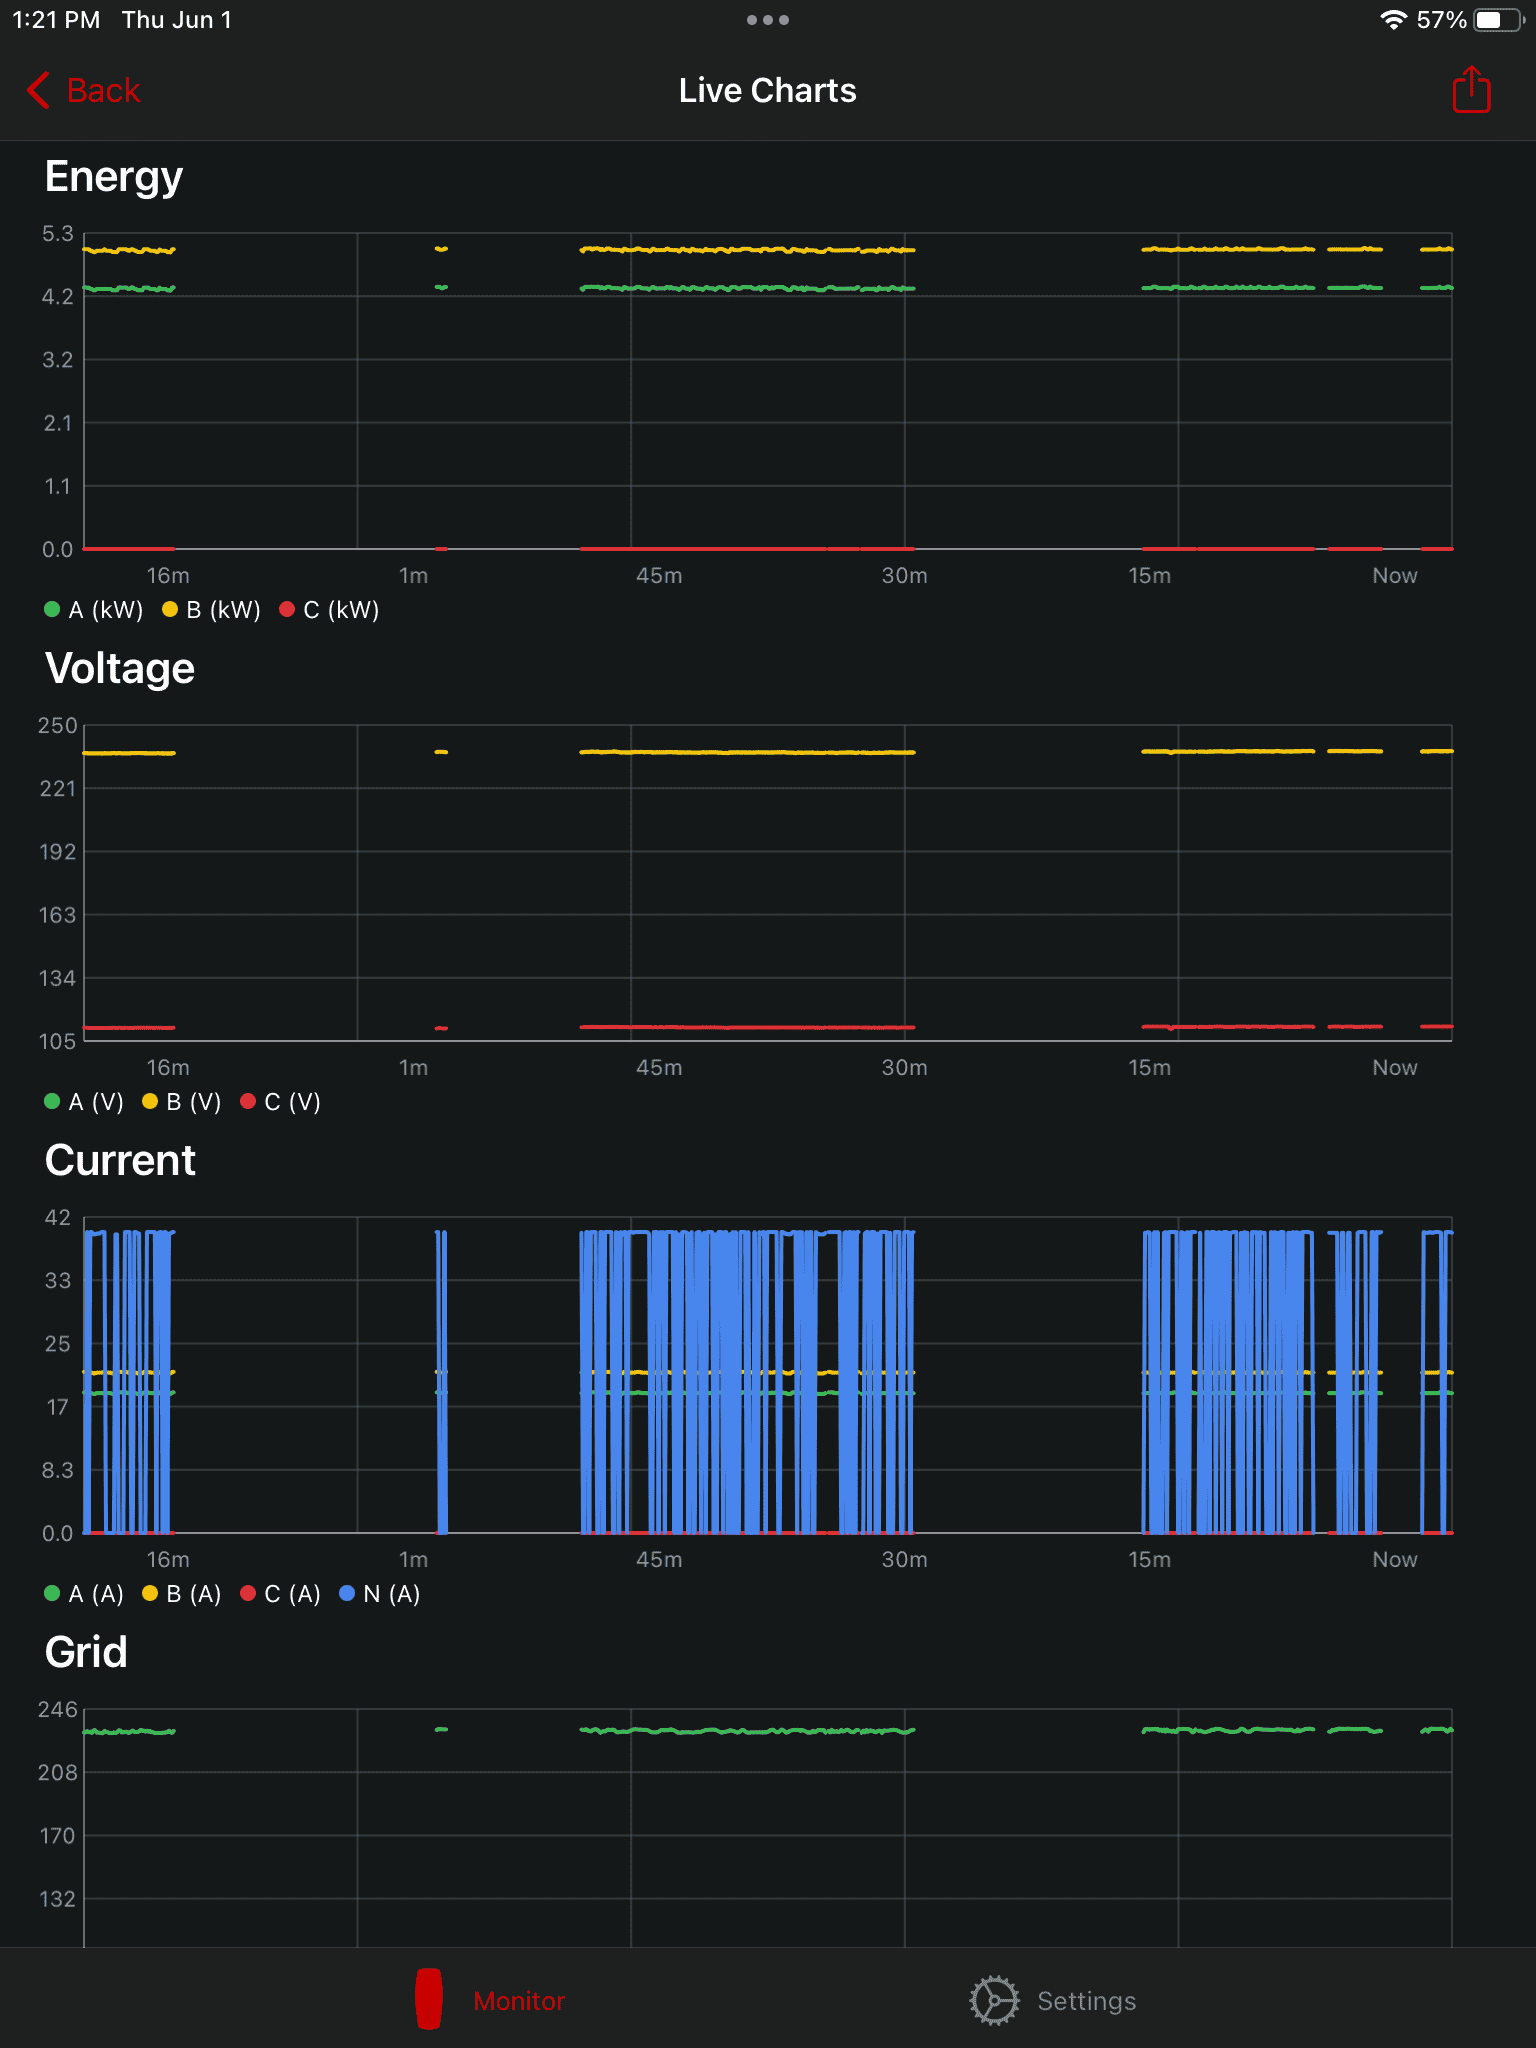This screenshot has width=1536, height=2048.
Task: Switch to the Monitor tab
Action: pos(518,2000)
